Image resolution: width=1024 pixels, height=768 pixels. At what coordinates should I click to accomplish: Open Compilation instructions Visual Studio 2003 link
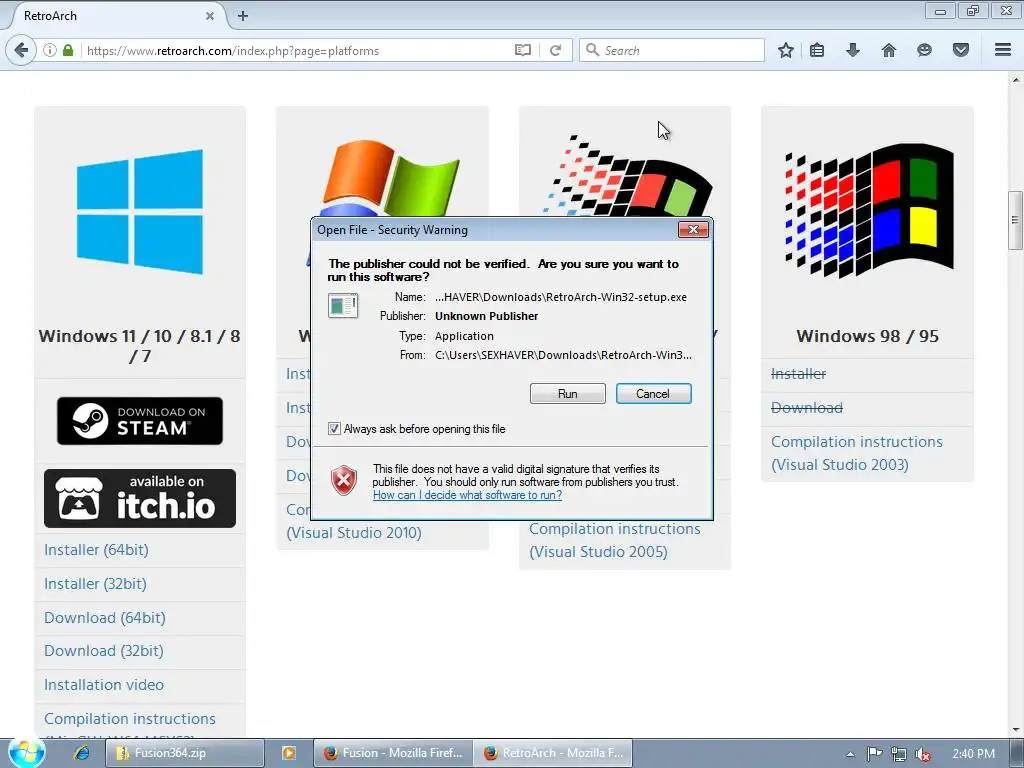pos(857,453)
